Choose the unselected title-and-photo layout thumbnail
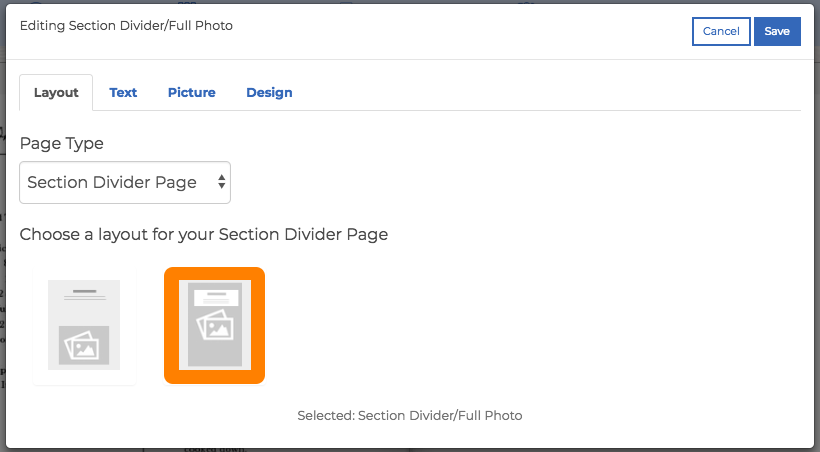820x452 pixels. pos(84,325)
